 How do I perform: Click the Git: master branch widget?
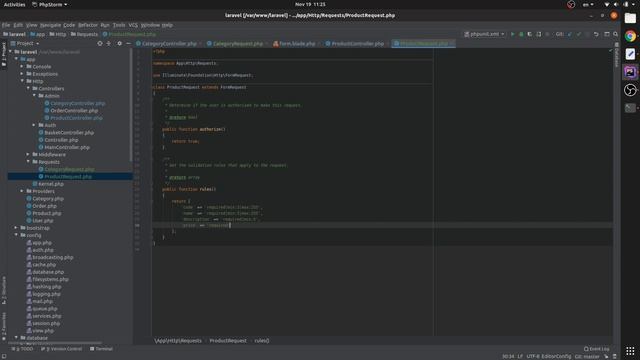coord(587,356)
